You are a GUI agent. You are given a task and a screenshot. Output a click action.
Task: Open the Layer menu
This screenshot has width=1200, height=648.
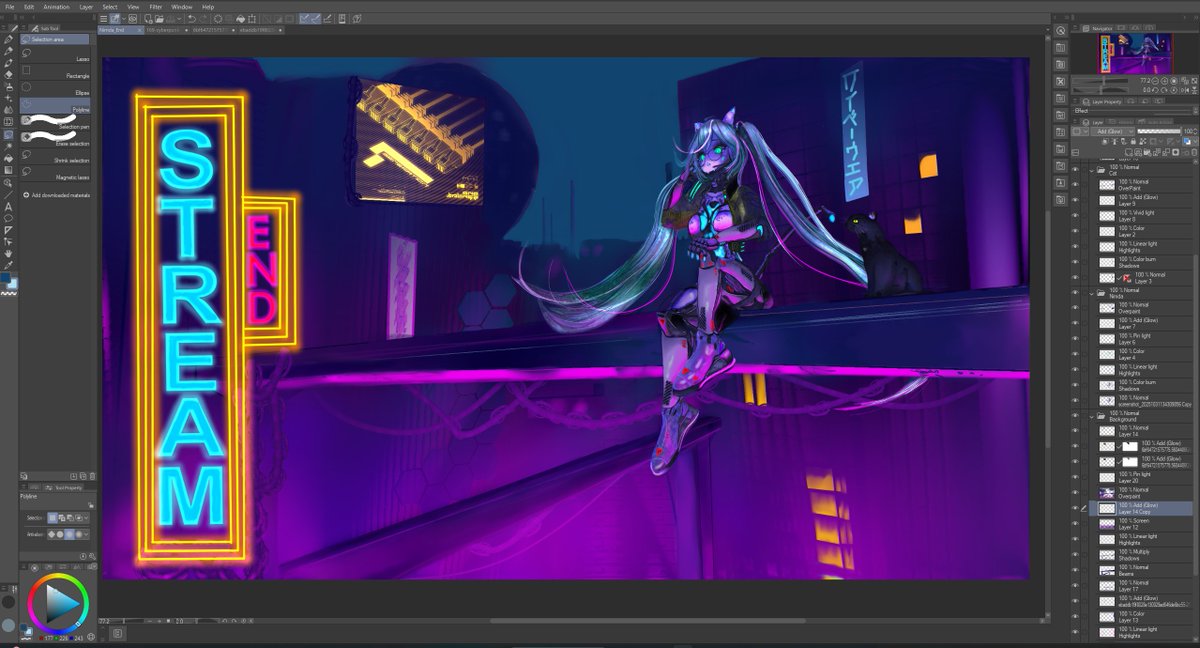86,6
